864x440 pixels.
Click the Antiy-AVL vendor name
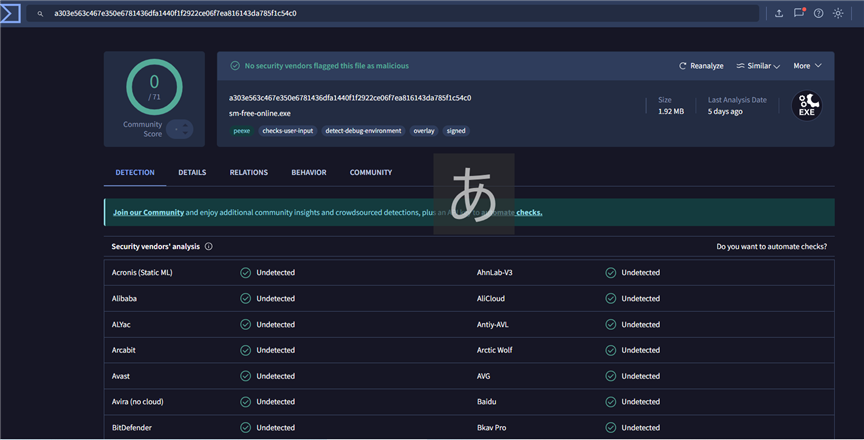[492, 324]
